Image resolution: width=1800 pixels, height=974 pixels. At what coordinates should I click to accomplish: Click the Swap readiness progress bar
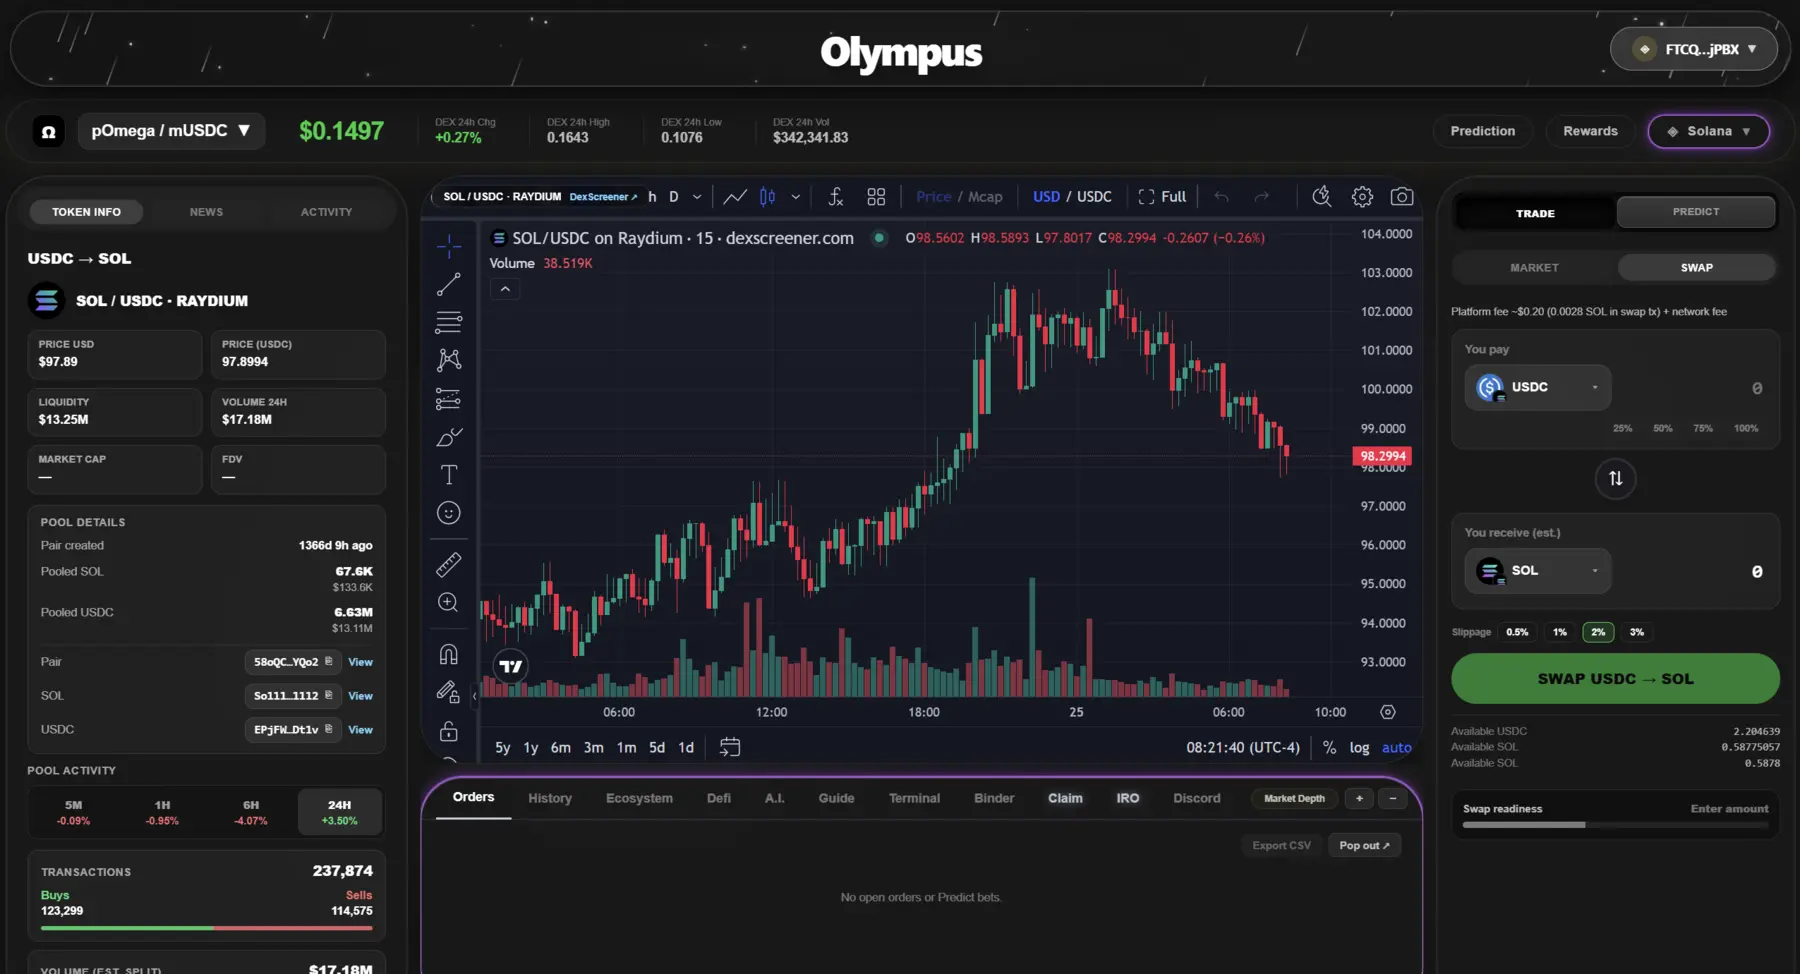pos(1615,825)
